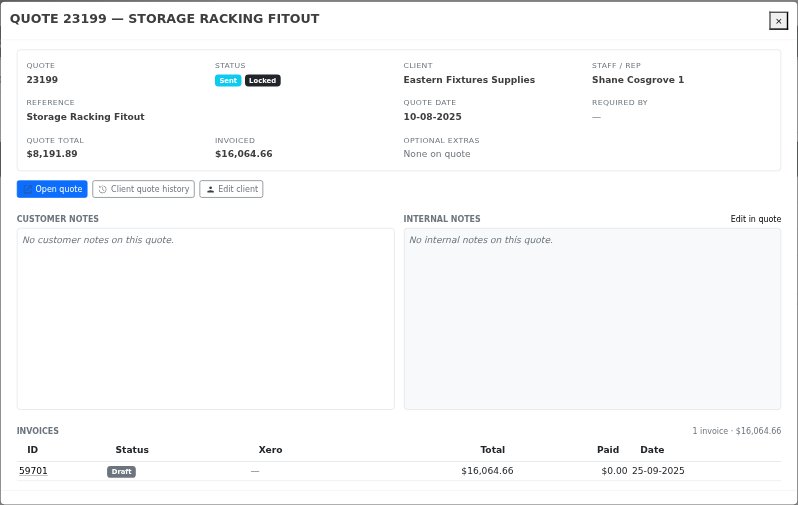Select the Edit client button

231,189
